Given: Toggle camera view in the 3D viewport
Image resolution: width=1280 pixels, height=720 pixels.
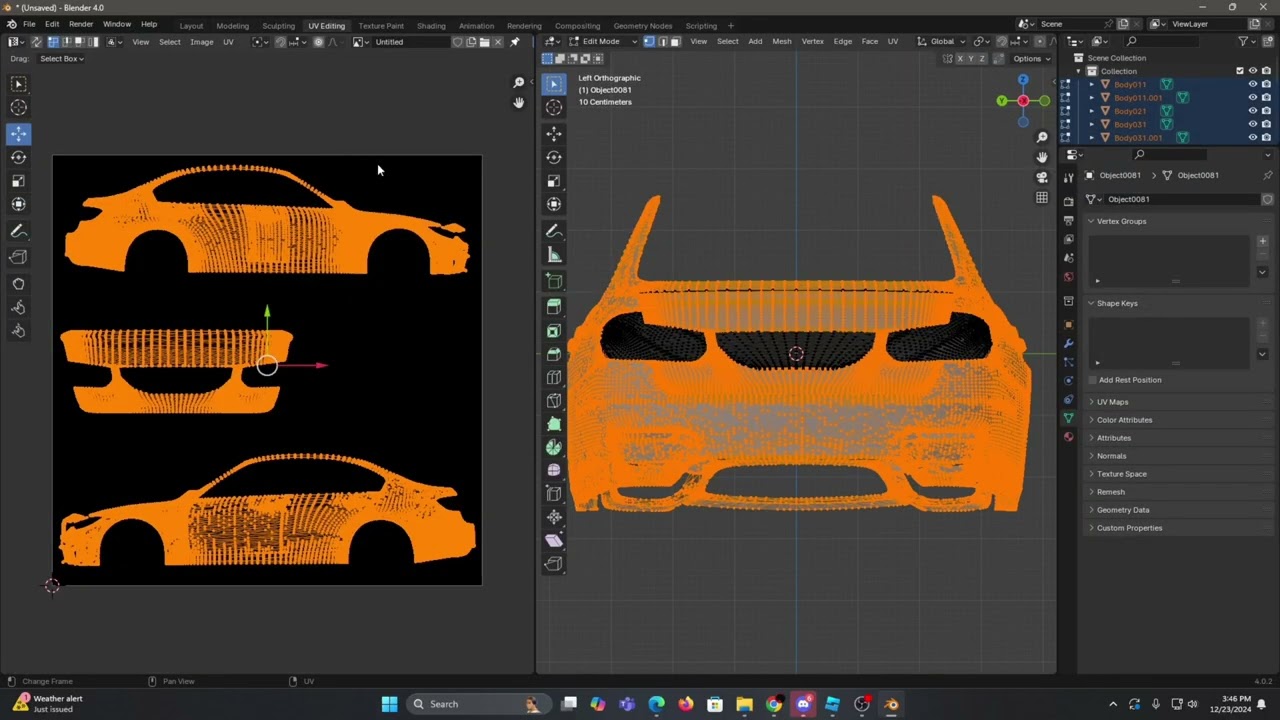Looking at the screenshot, I should [x=1042, y=177].
